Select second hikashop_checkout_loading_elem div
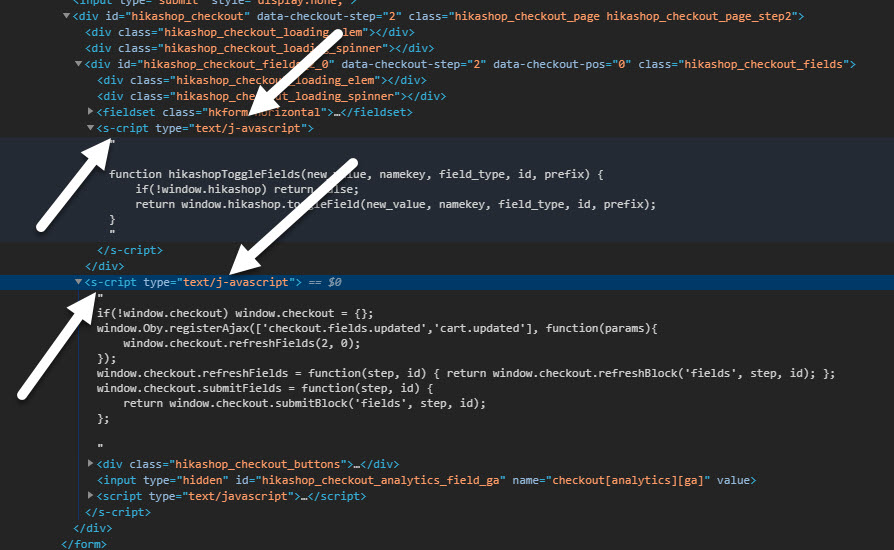The width and height of the screenshot is (894, 550). [x=262, y=80]
